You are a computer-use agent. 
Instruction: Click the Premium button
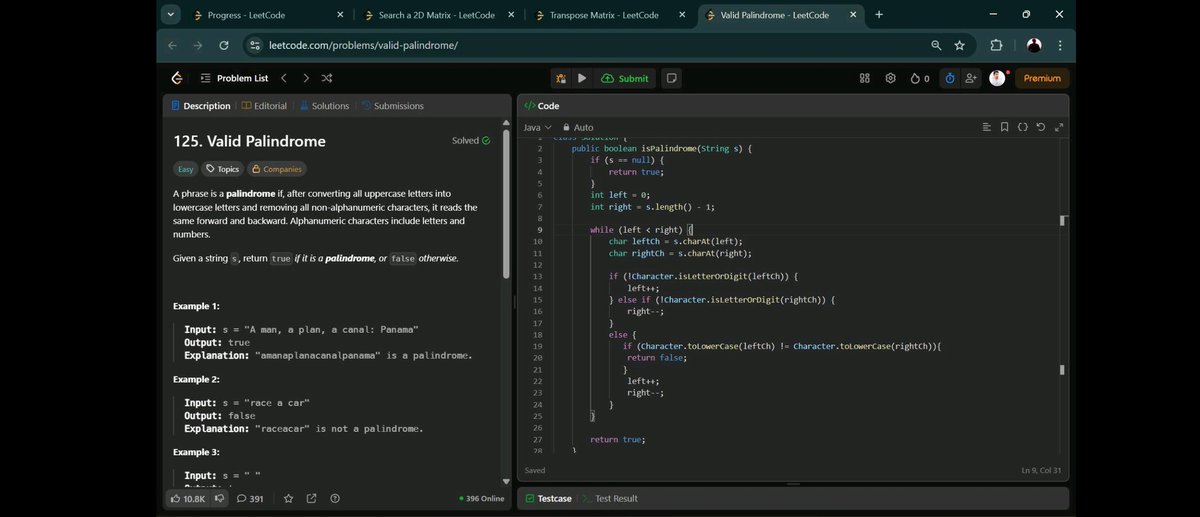pos(1042,78)
